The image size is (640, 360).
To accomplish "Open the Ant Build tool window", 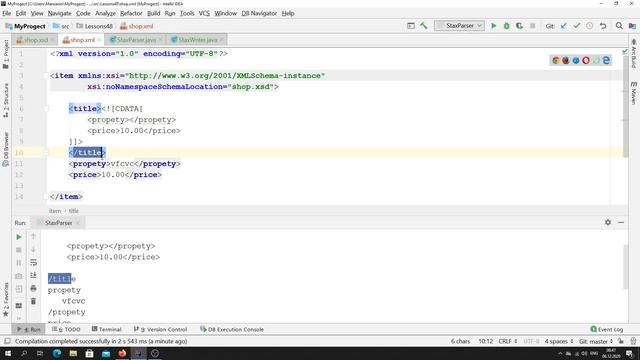I will pyautogui.click(x=633, y=53).
